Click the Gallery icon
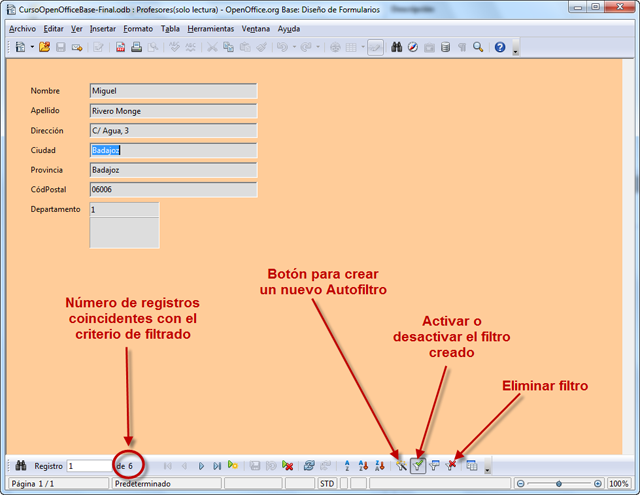Image resolution: width=640 pixels, height=495 pixels. [429, 47]
